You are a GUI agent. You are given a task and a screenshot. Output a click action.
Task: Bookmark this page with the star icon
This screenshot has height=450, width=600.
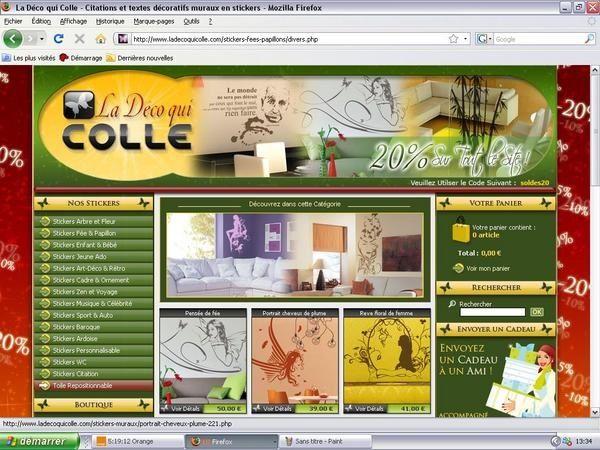[453, 39]
